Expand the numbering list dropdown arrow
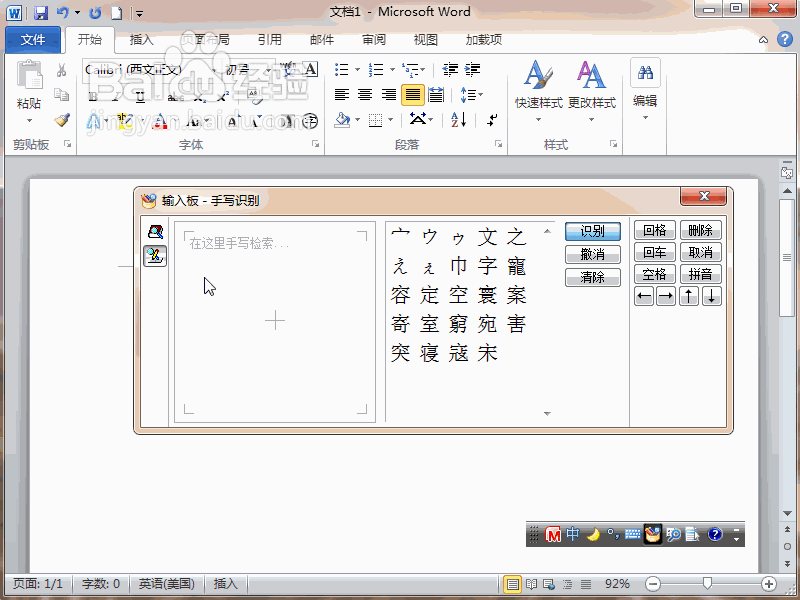 (392, 69)
